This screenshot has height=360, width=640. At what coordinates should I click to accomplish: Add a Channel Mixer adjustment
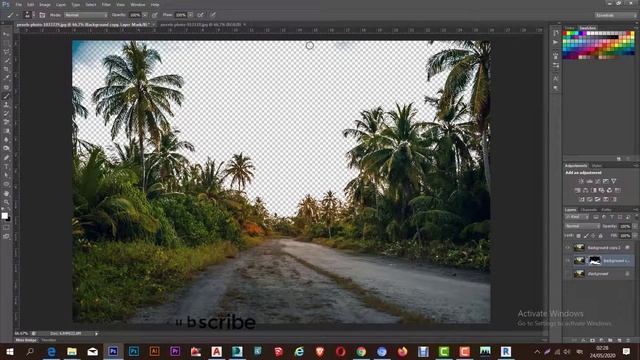click(x=609, y=190)
